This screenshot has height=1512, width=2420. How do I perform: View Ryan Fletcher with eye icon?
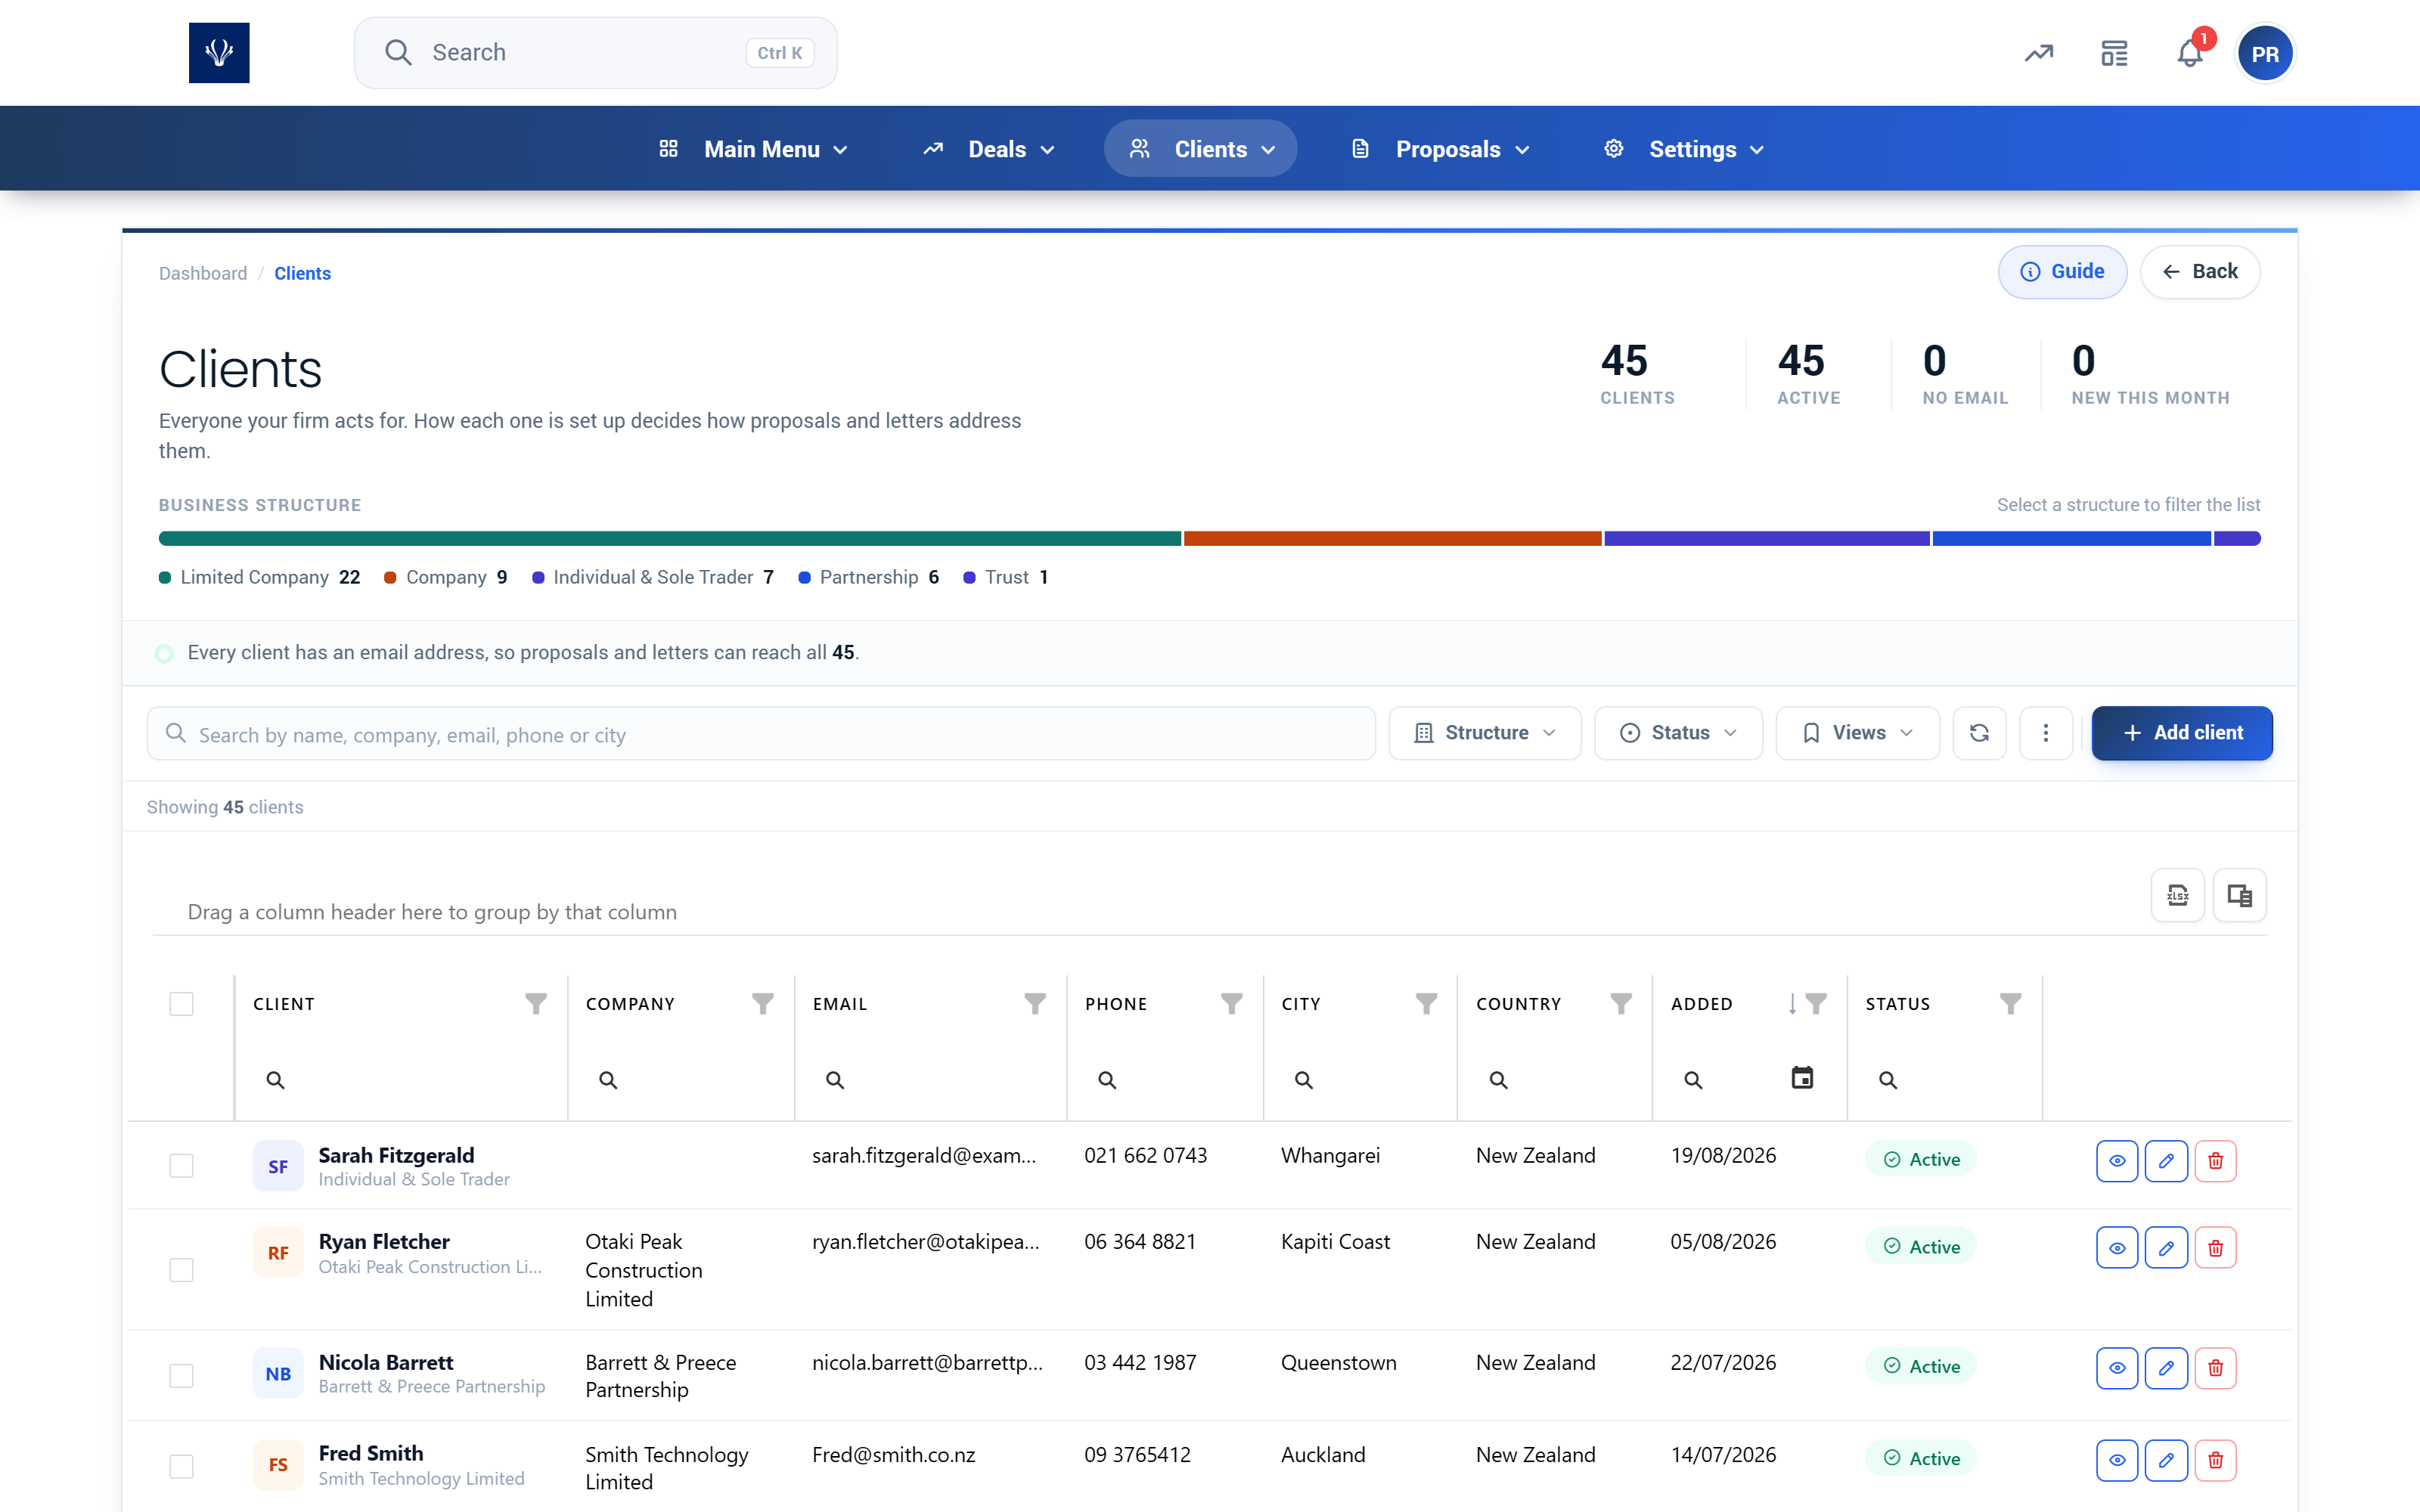click(2117, 1248)
